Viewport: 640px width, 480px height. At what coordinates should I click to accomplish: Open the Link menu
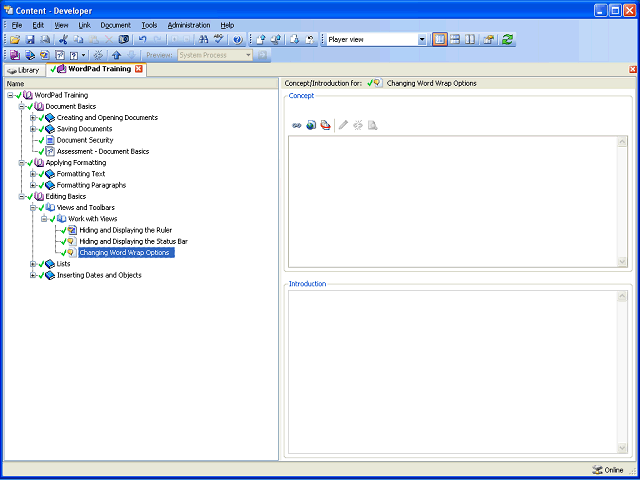84,25
